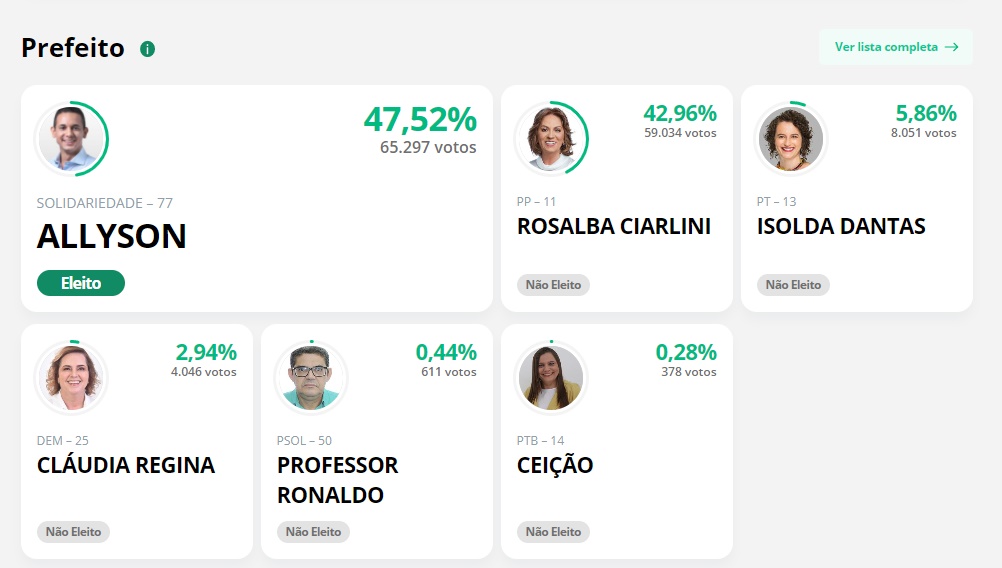Viewport: 1002px width, 568px height.
Task: Click Rosalba Ciarlini's Não Eleito badge
Action: 554,285
